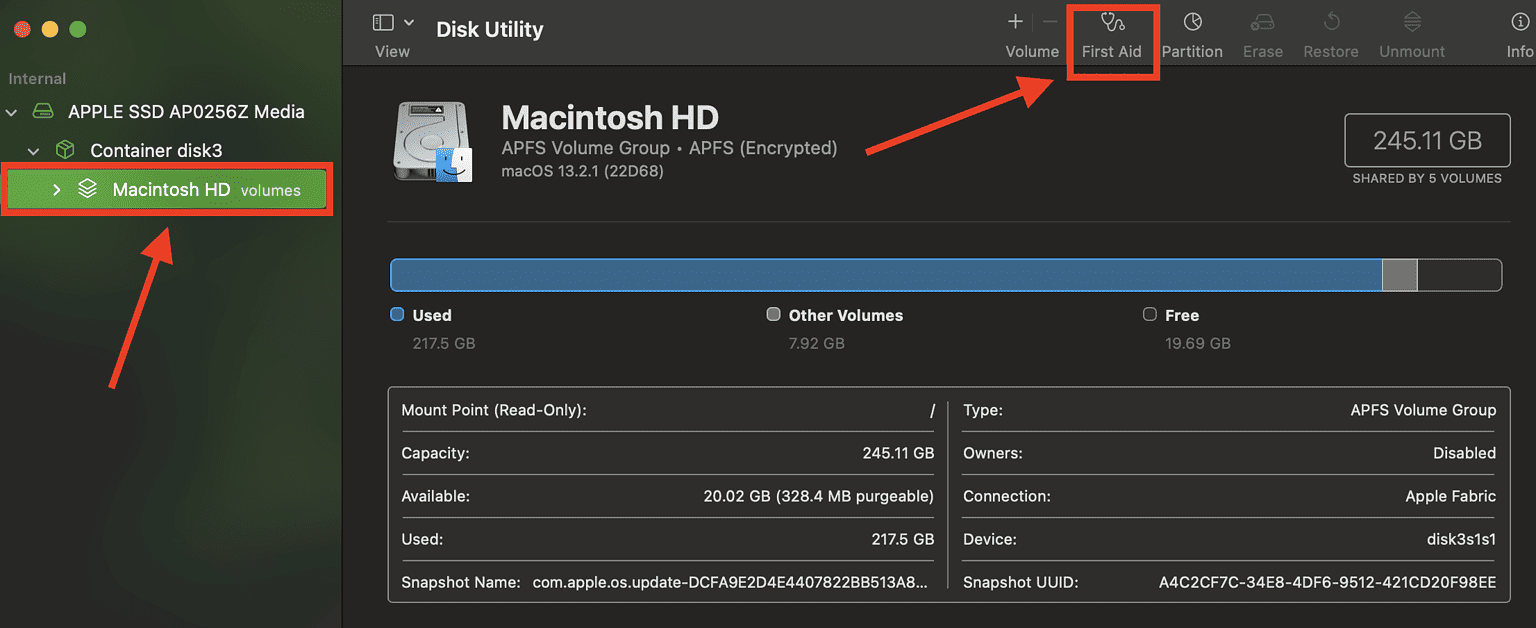The width and height of the screenshot is (1536, 628).
Task: Click the Apple Fabric connection value
Action: [1451, 496]
